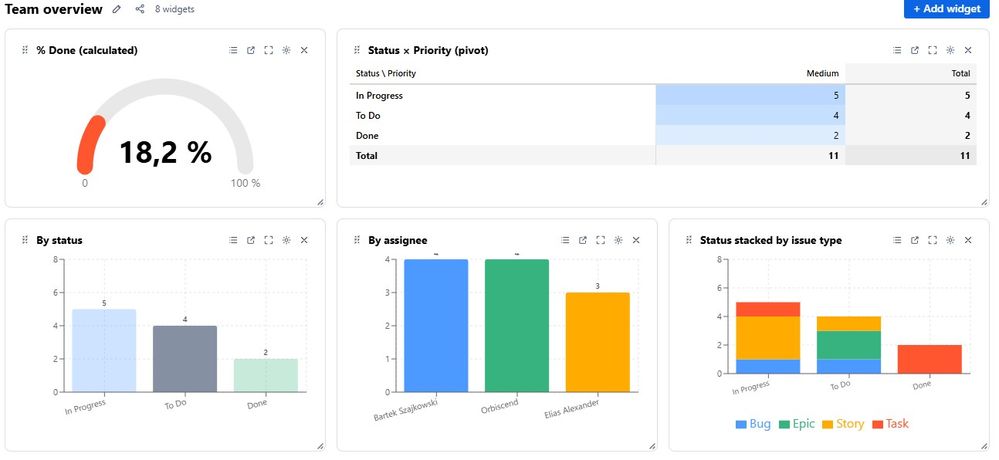Screen dimensions: 999x460
Task: Expand the By assignee widget to fullscreen
Action: point(600,240)
